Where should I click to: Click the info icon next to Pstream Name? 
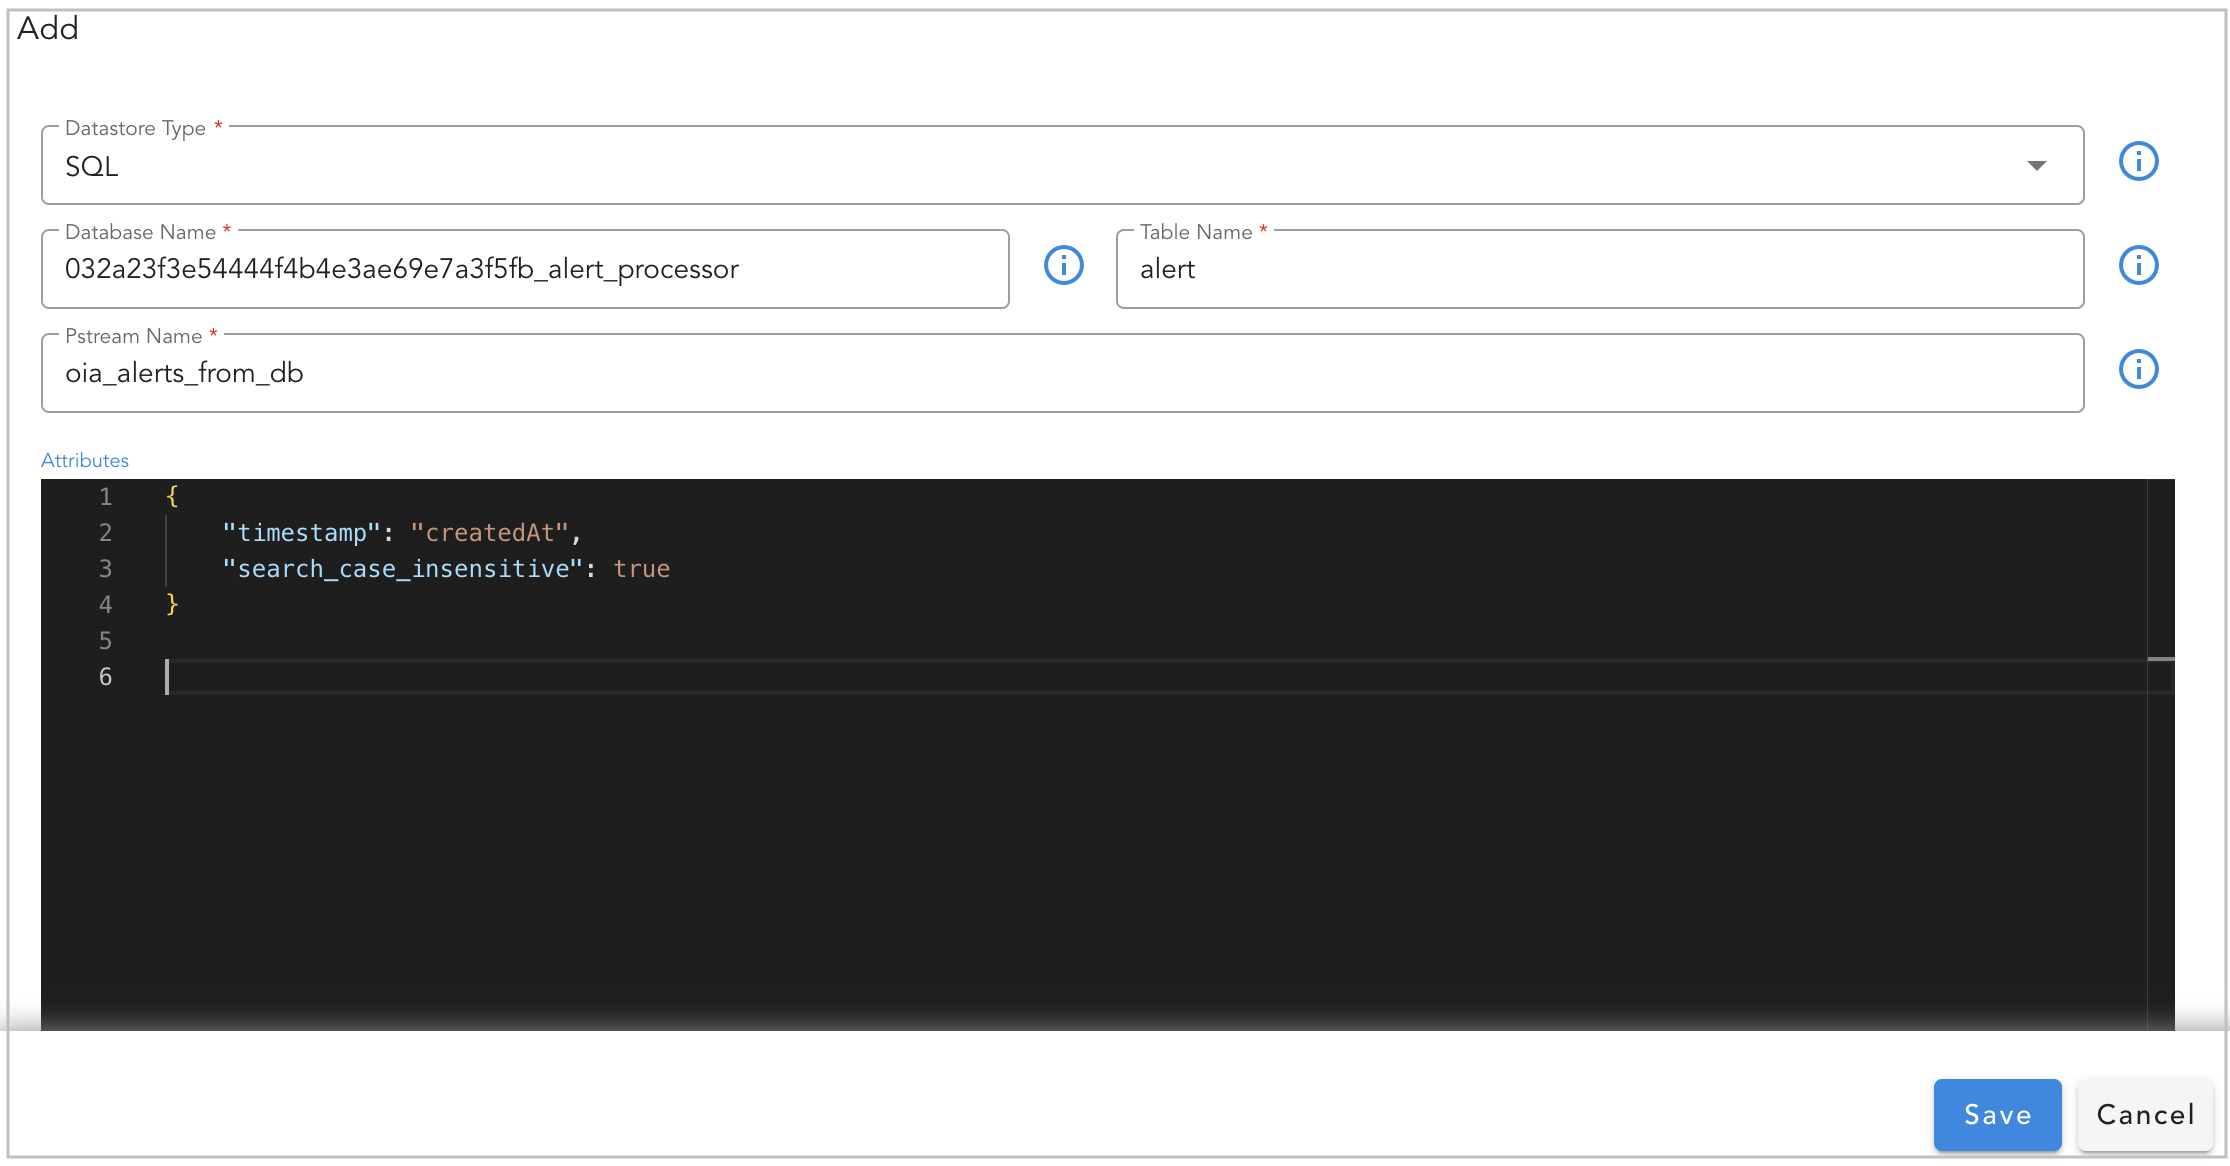(x=2139, y=369)
